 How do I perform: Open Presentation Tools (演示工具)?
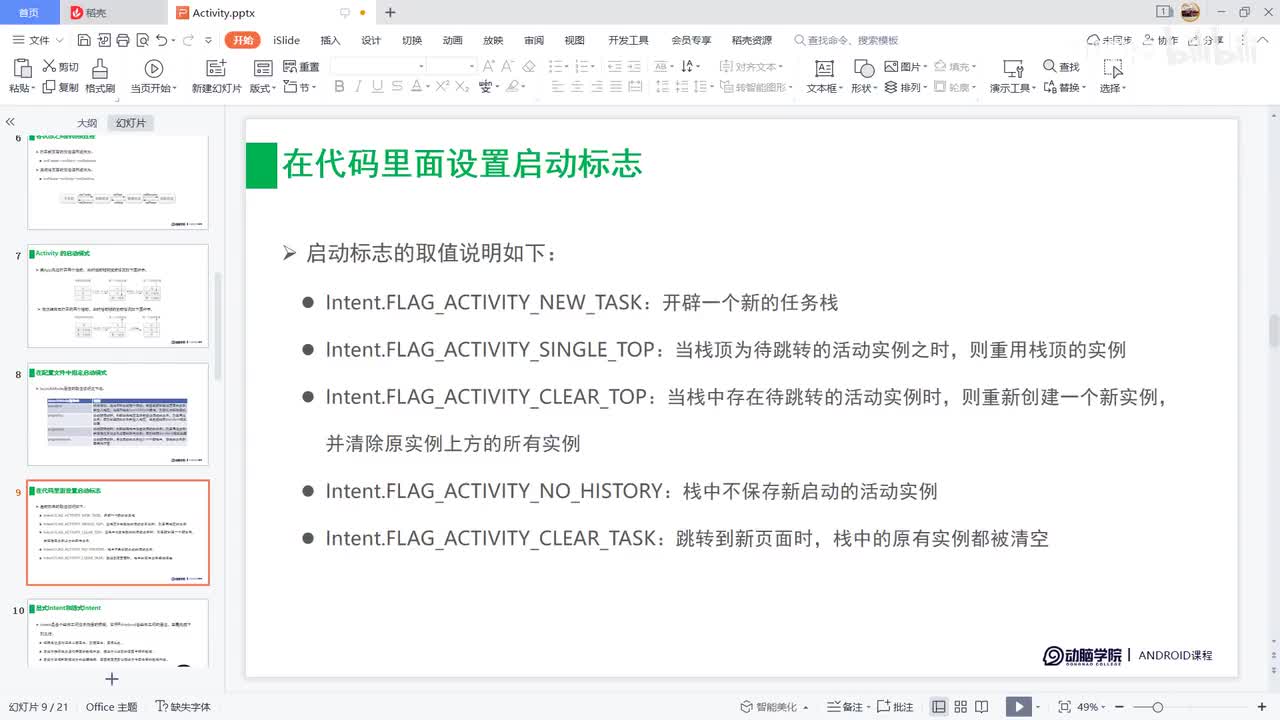coord(1012,76)
